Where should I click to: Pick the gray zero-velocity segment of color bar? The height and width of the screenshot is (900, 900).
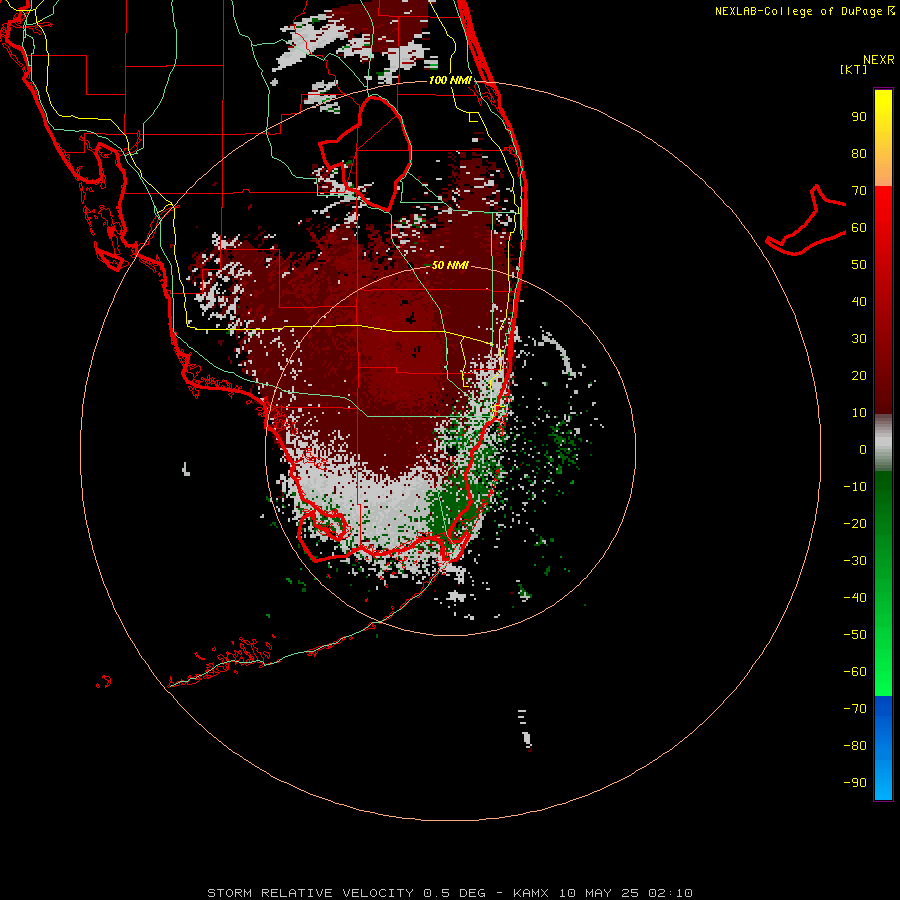883,443
